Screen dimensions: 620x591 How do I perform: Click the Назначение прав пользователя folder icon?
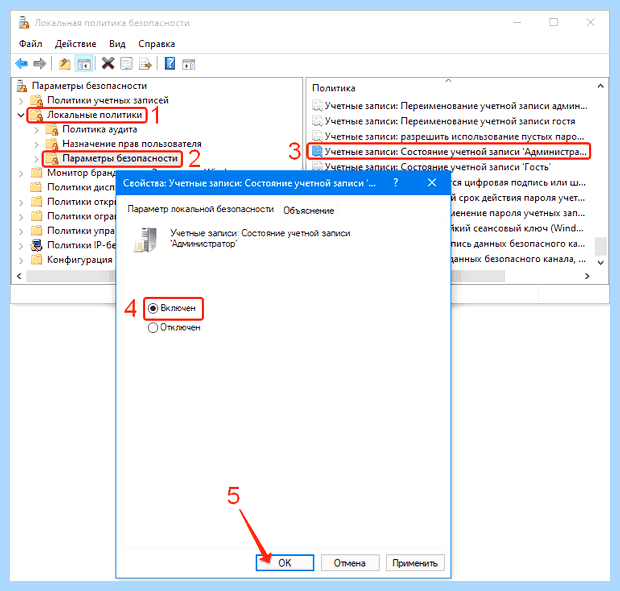[x=51, y=144]
